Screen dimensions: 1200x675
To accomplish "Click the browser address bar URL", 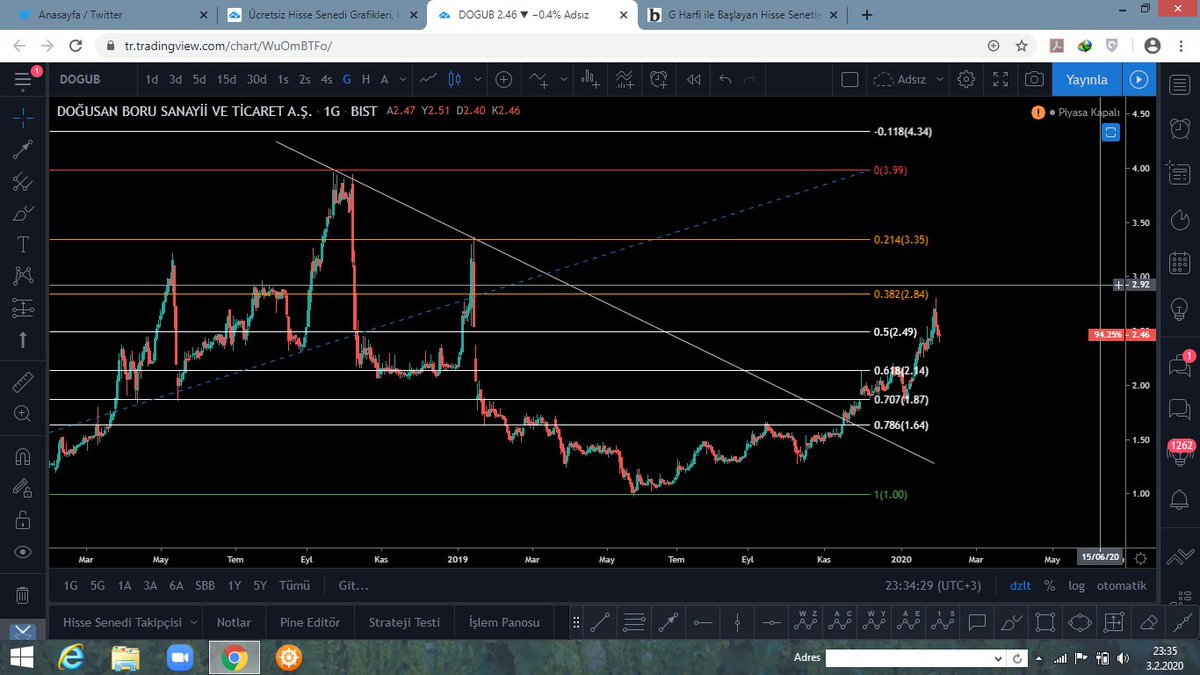I will point(228,46).
